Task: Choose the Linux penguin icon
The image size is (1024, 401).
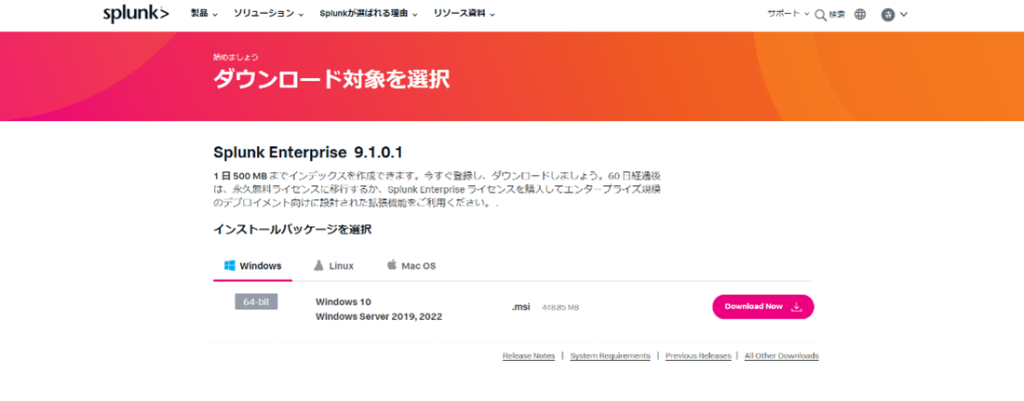Action: 319,265
